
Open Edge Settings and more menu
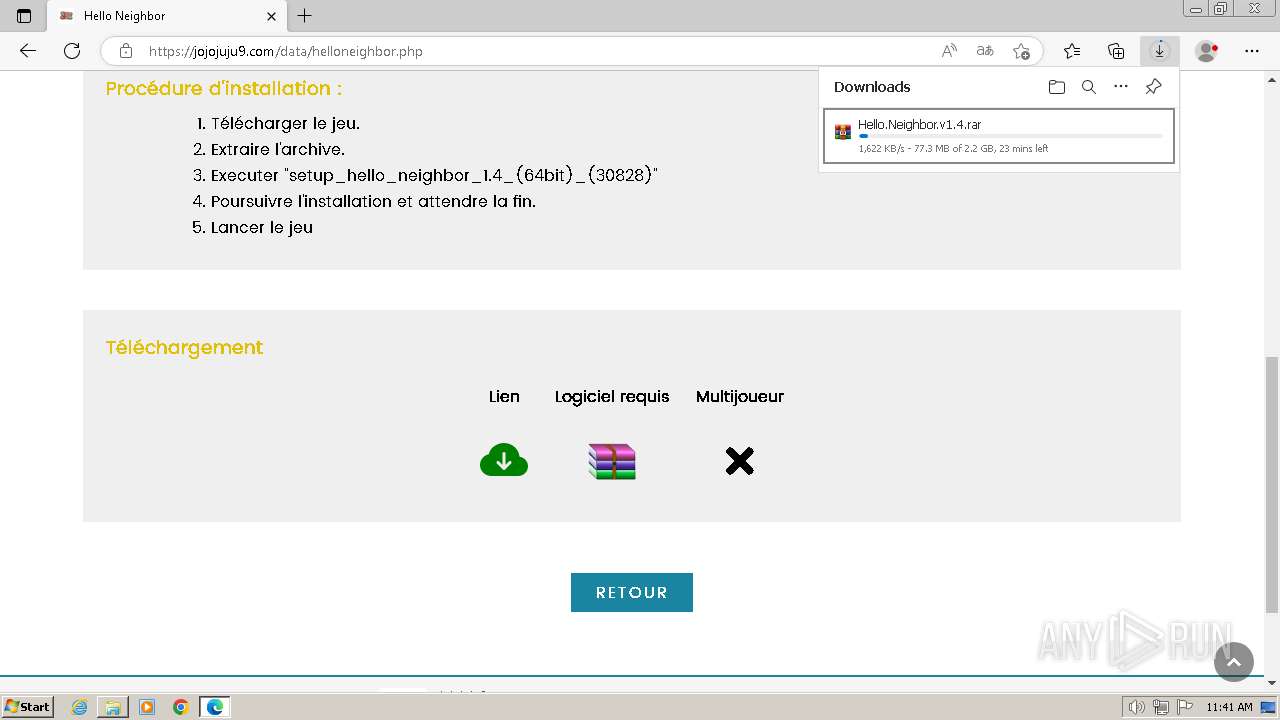(x=1251, y=50)
